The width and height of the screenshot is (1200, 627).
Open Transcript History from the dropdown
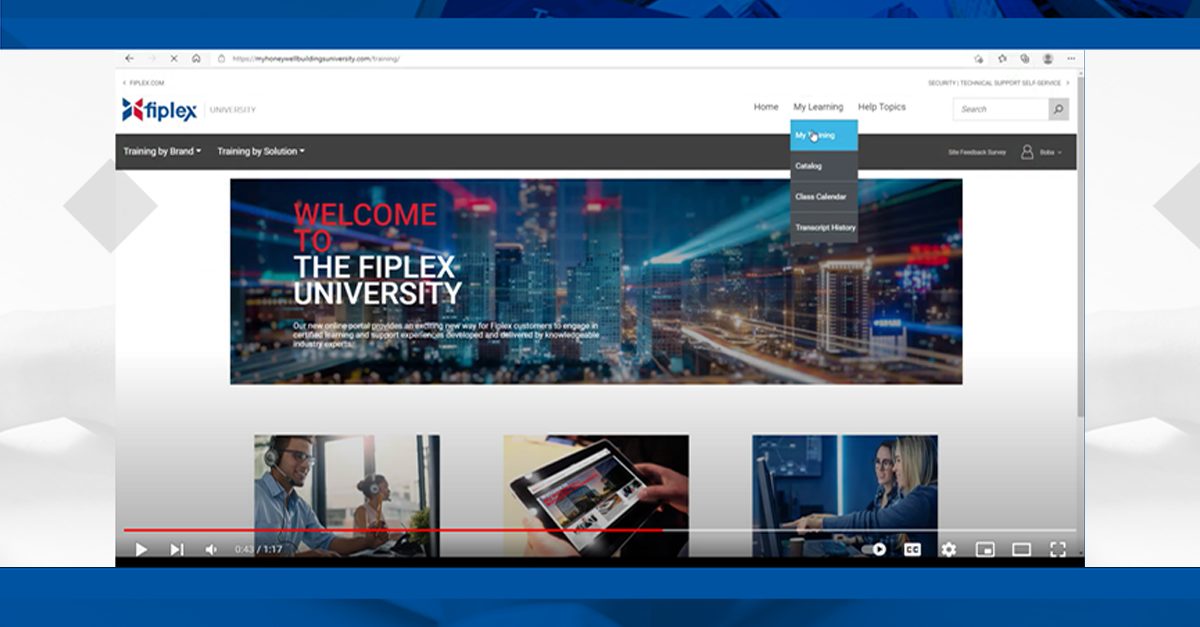pos(824,228)
